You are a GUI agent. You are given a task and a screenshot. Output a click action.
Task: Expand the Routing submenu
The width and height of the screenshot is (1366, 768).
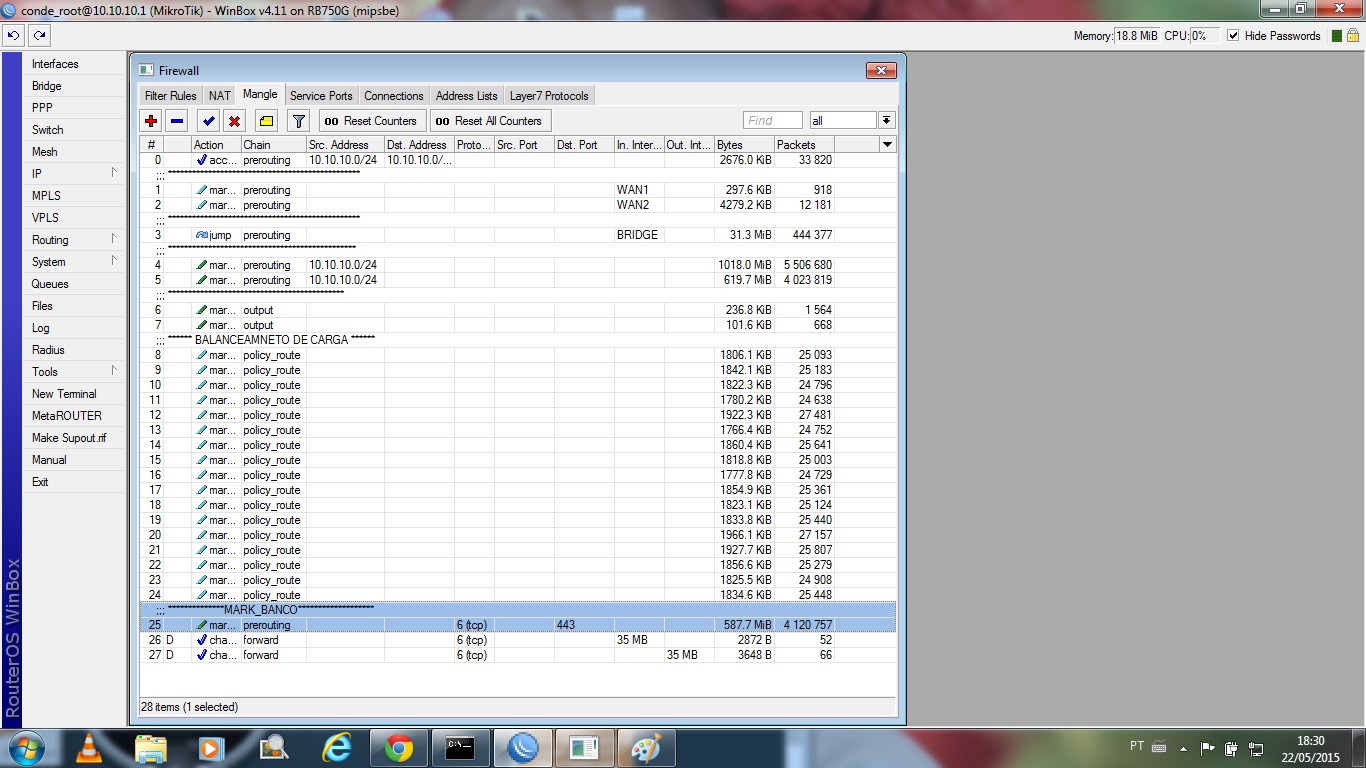pyautogui.click(x=75, y=240)
